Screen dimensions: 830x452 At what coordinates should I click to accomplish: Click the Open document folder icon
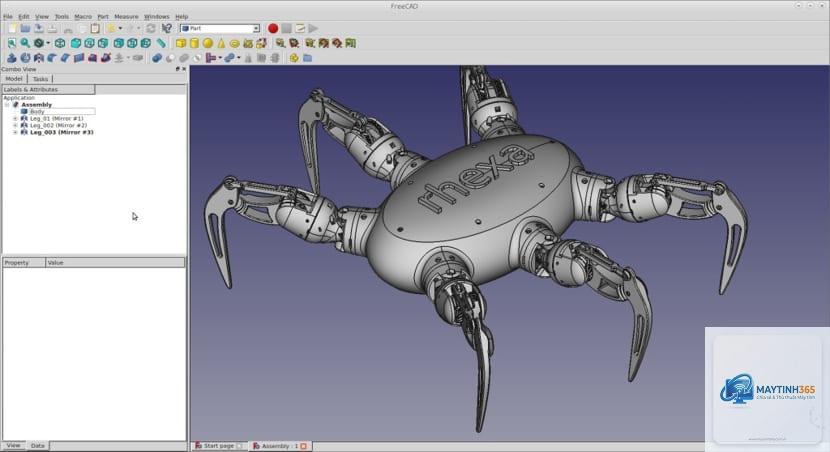(x=25, y=28)
